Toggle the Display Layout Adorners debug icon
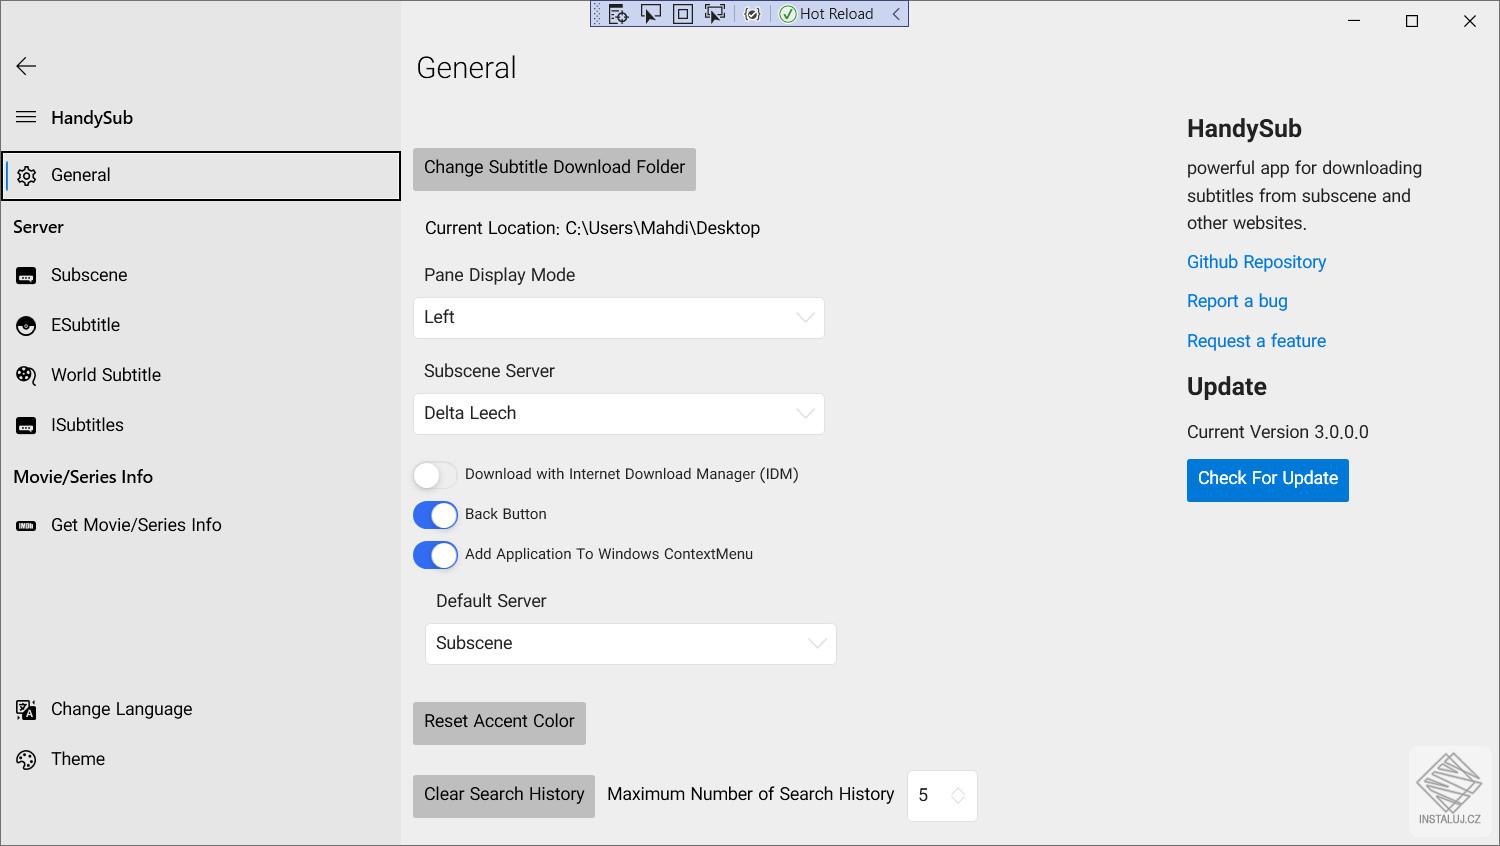This screenshot has height=846, width=1500. pyautogui.click(x=683, y=14)
